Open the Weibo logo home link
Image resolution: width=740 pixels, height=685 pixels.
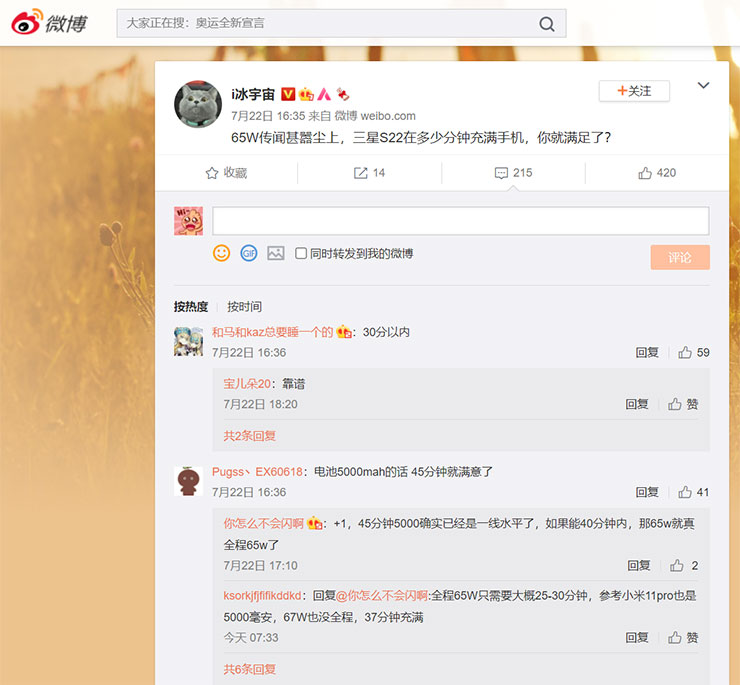click(50, 23)
